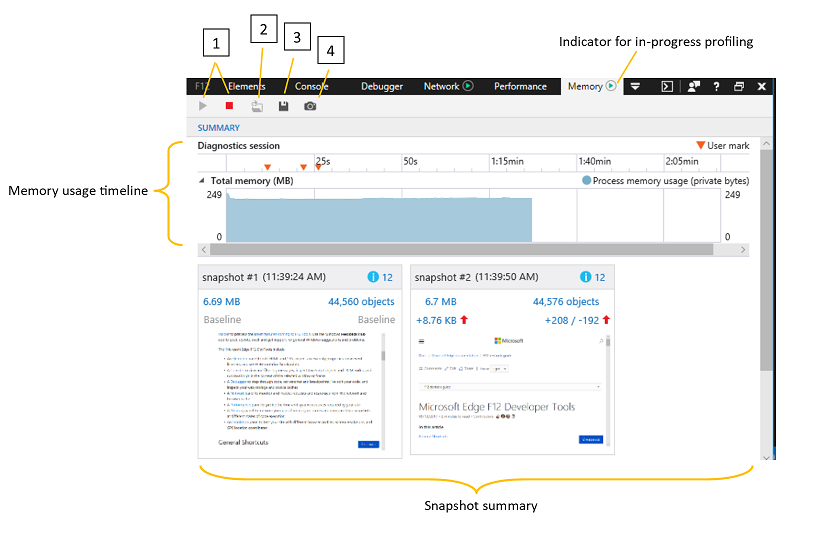
Task: Click the snapshot #1 page thumbnail
Action: [300, 391]
